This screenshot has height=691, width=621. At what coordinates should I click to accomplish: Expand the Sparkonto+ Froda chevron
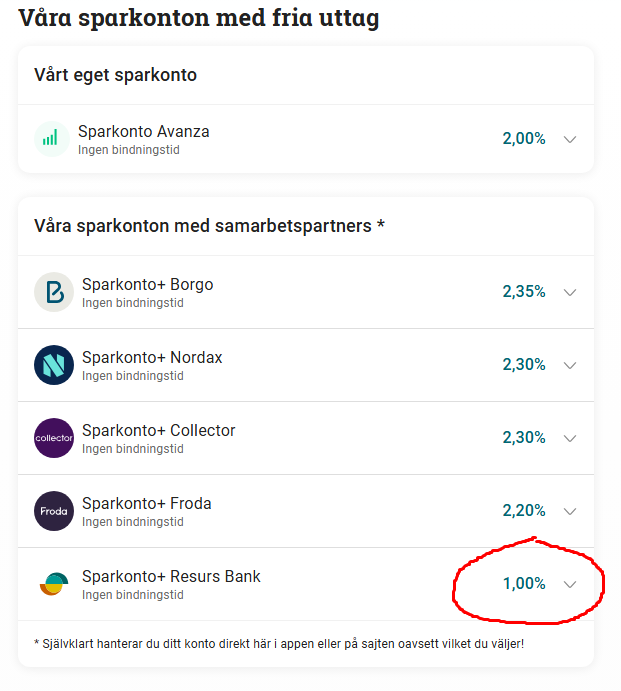tap(570, 511)
